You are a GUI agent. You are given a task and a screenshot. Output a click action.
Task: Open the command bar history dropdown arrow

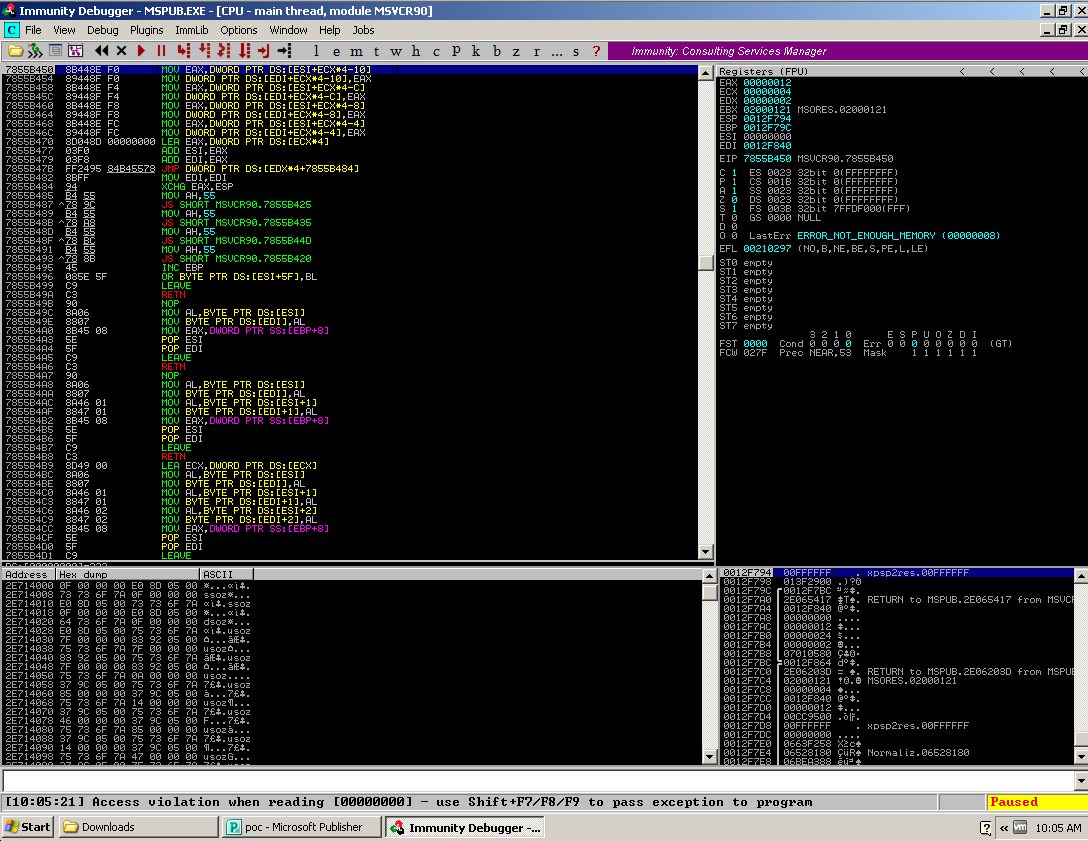[1080, 781]
